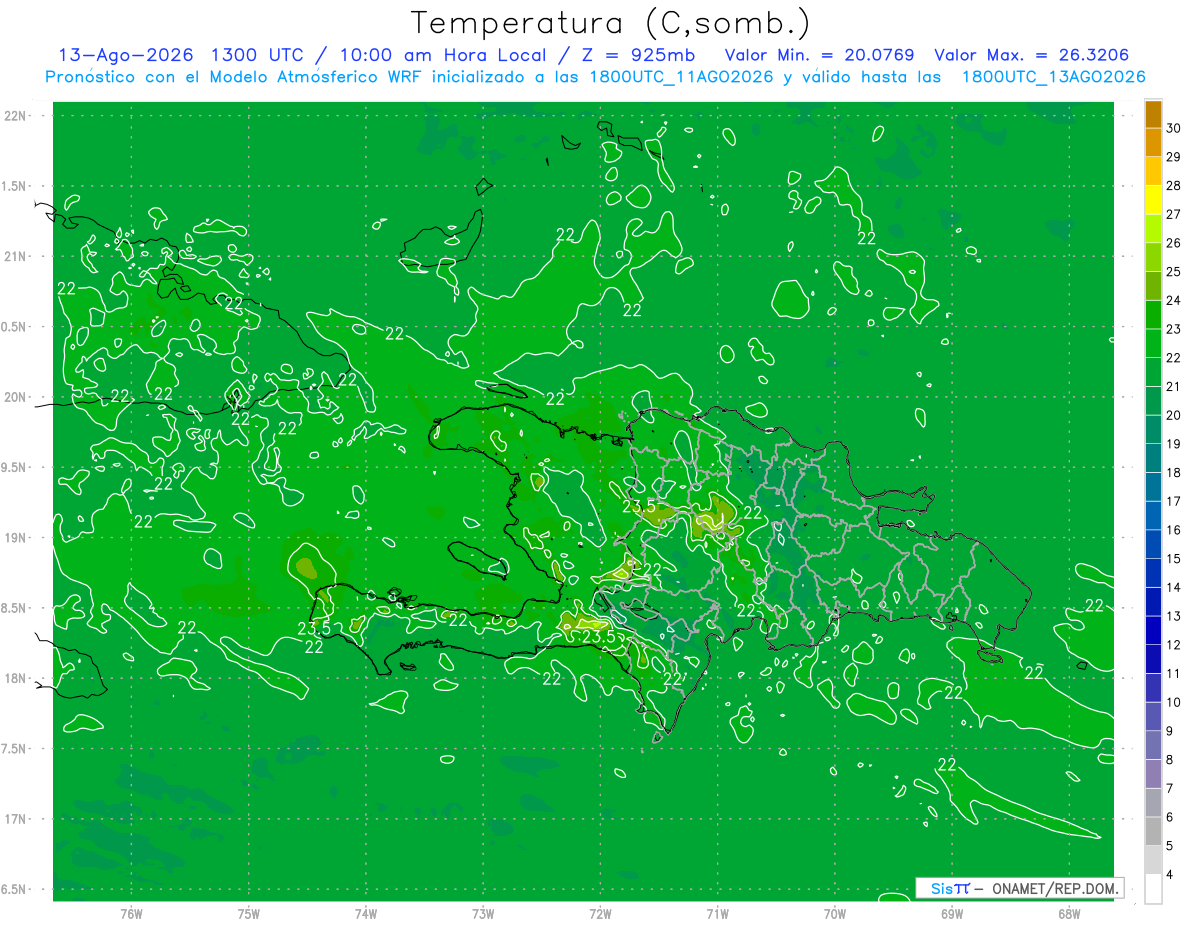
Task: Select the date text "13-Ago-2026"
Action: 125,55
